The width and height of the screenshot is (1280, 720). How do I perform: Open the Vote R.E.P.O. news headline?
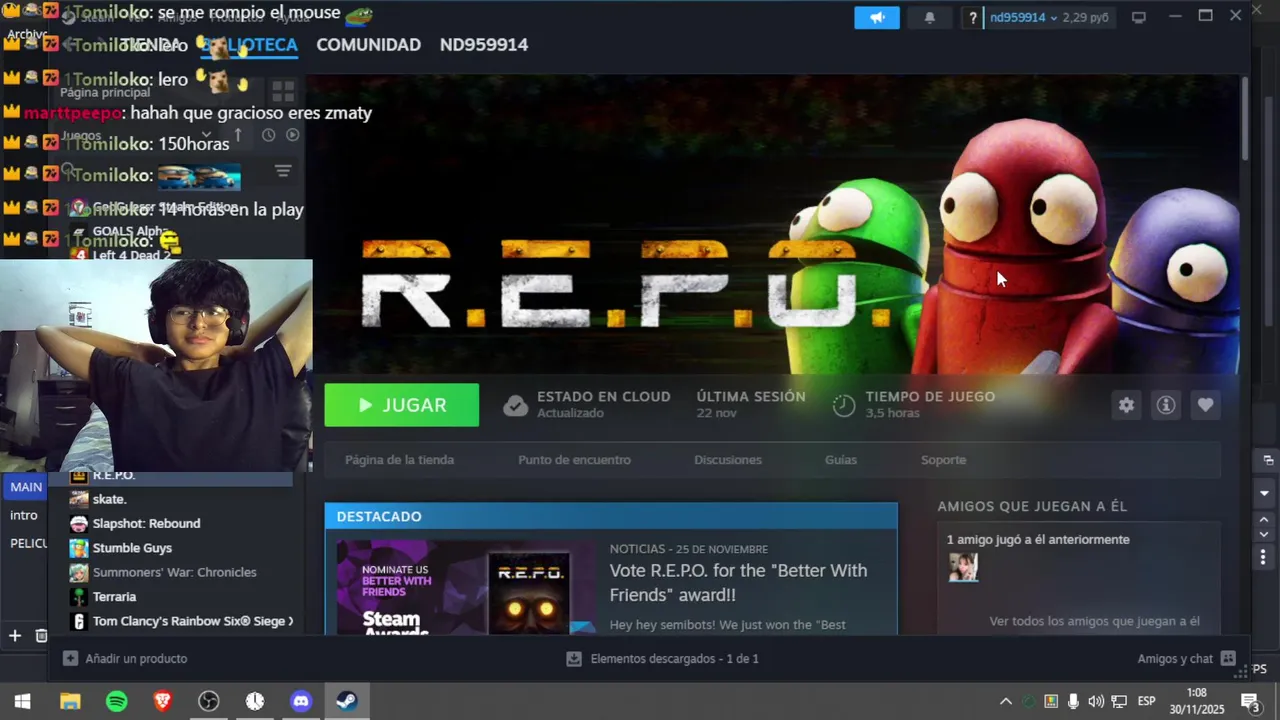coord(738,582)
